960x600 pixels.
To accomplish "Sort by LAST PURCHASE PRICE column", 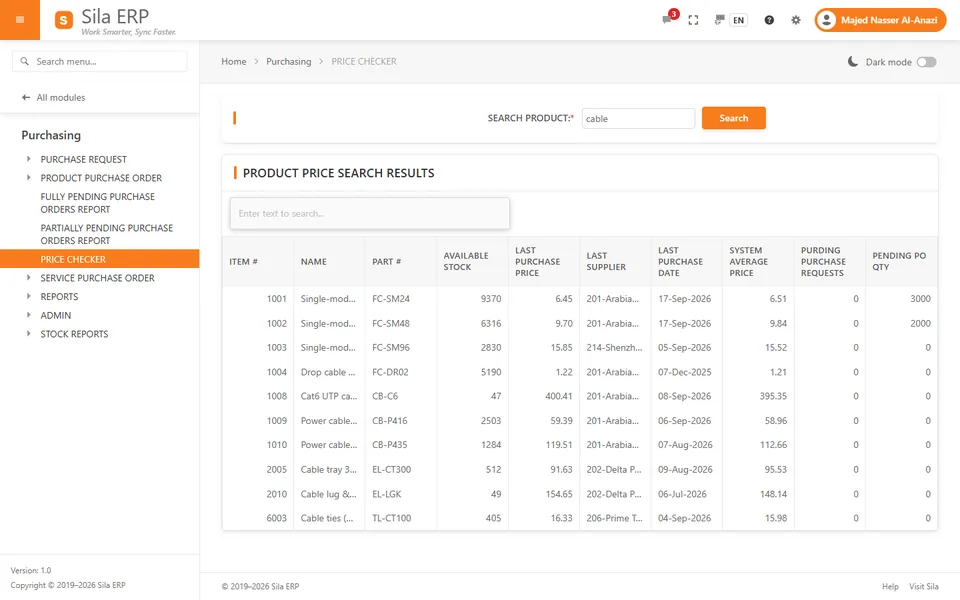I will coord(544,261).
